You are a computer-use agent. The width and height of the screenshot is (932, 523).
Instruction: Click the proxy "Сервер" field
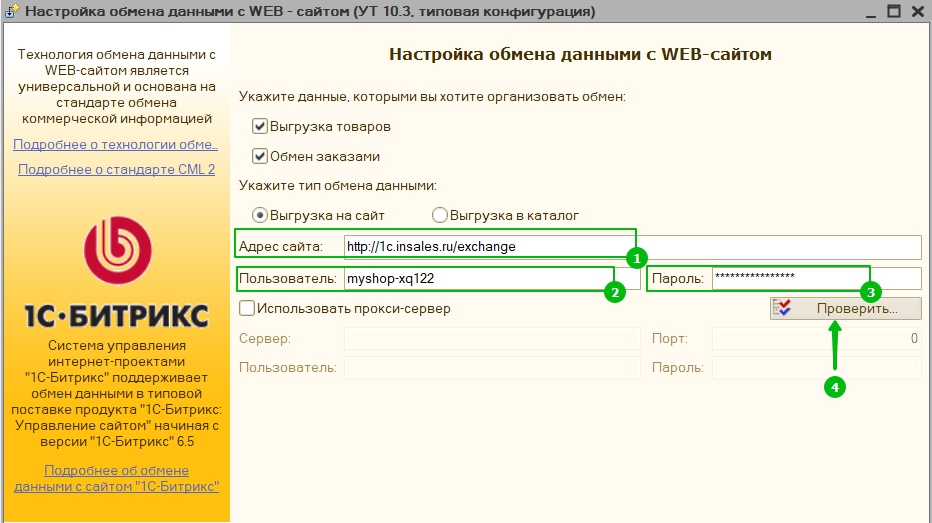(x=492, y=338)
